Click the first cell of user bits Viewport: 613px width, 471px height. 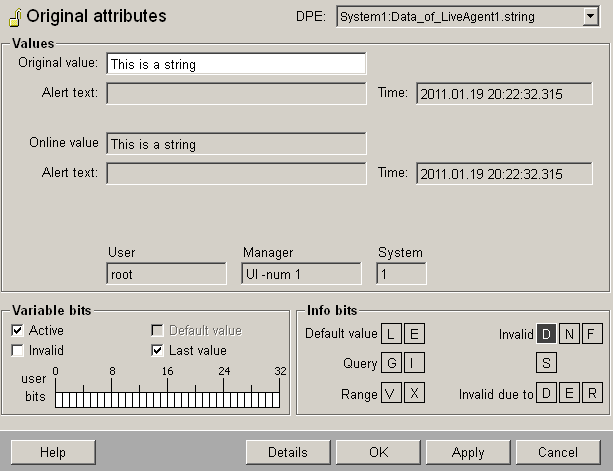(59, 400)
